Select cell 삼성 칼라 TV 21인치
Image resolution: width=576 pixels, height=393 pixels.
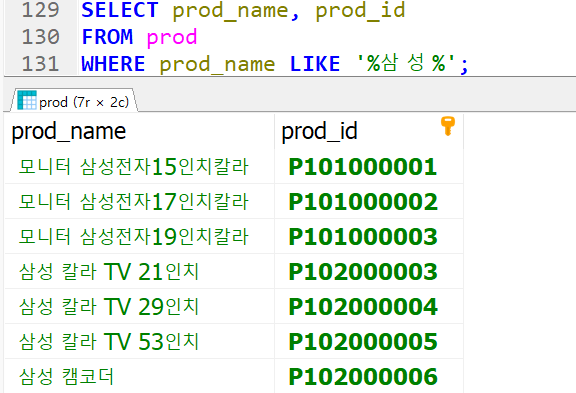click(140, 271)
